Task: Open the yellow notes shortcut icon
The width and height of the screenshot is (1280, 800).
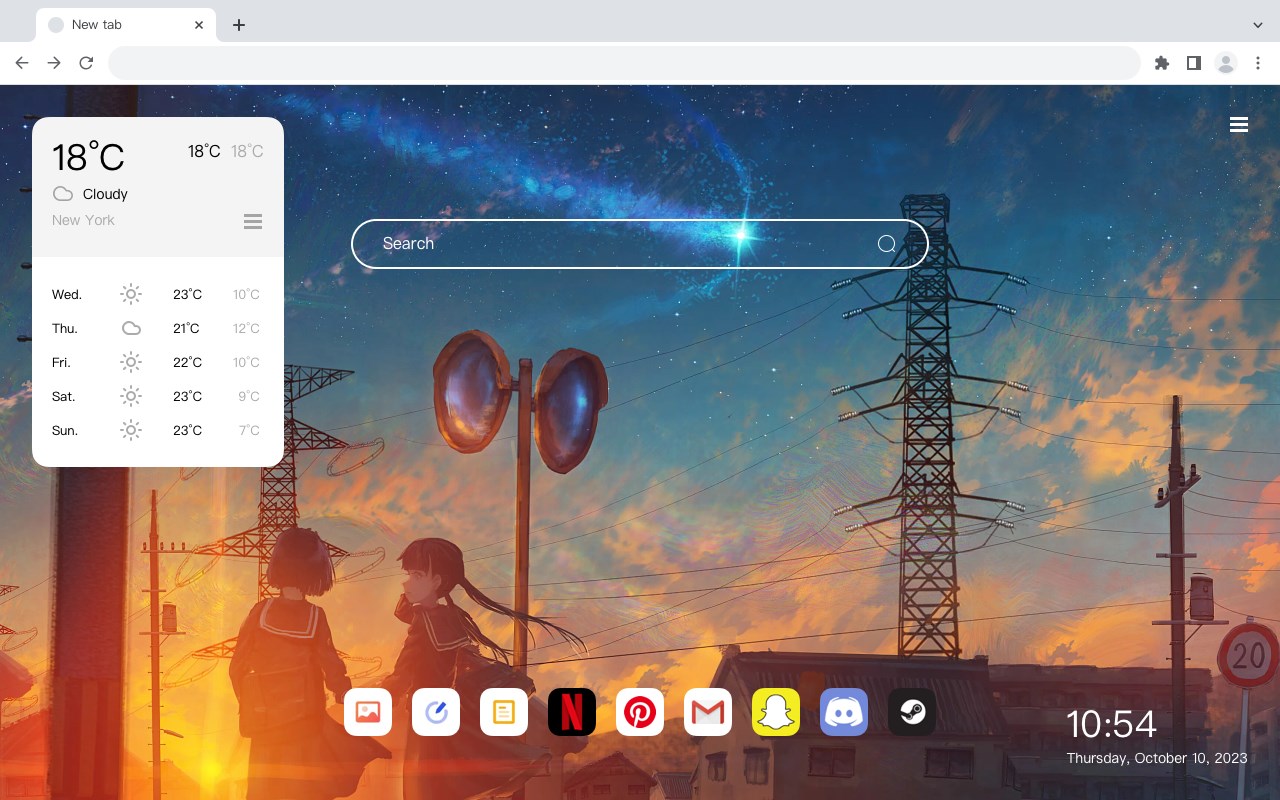Action: [504, 712]
